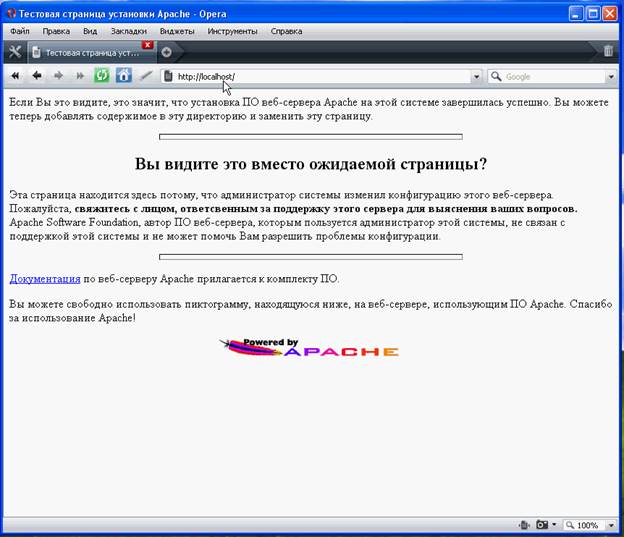Open the Закладки menu
624x537 pixels.
(x=129, y=31)
